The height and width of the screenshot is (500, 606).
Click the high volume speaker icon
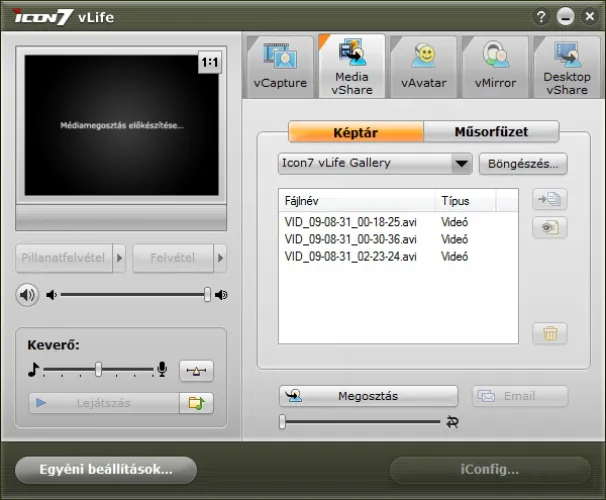click(221, 295)
